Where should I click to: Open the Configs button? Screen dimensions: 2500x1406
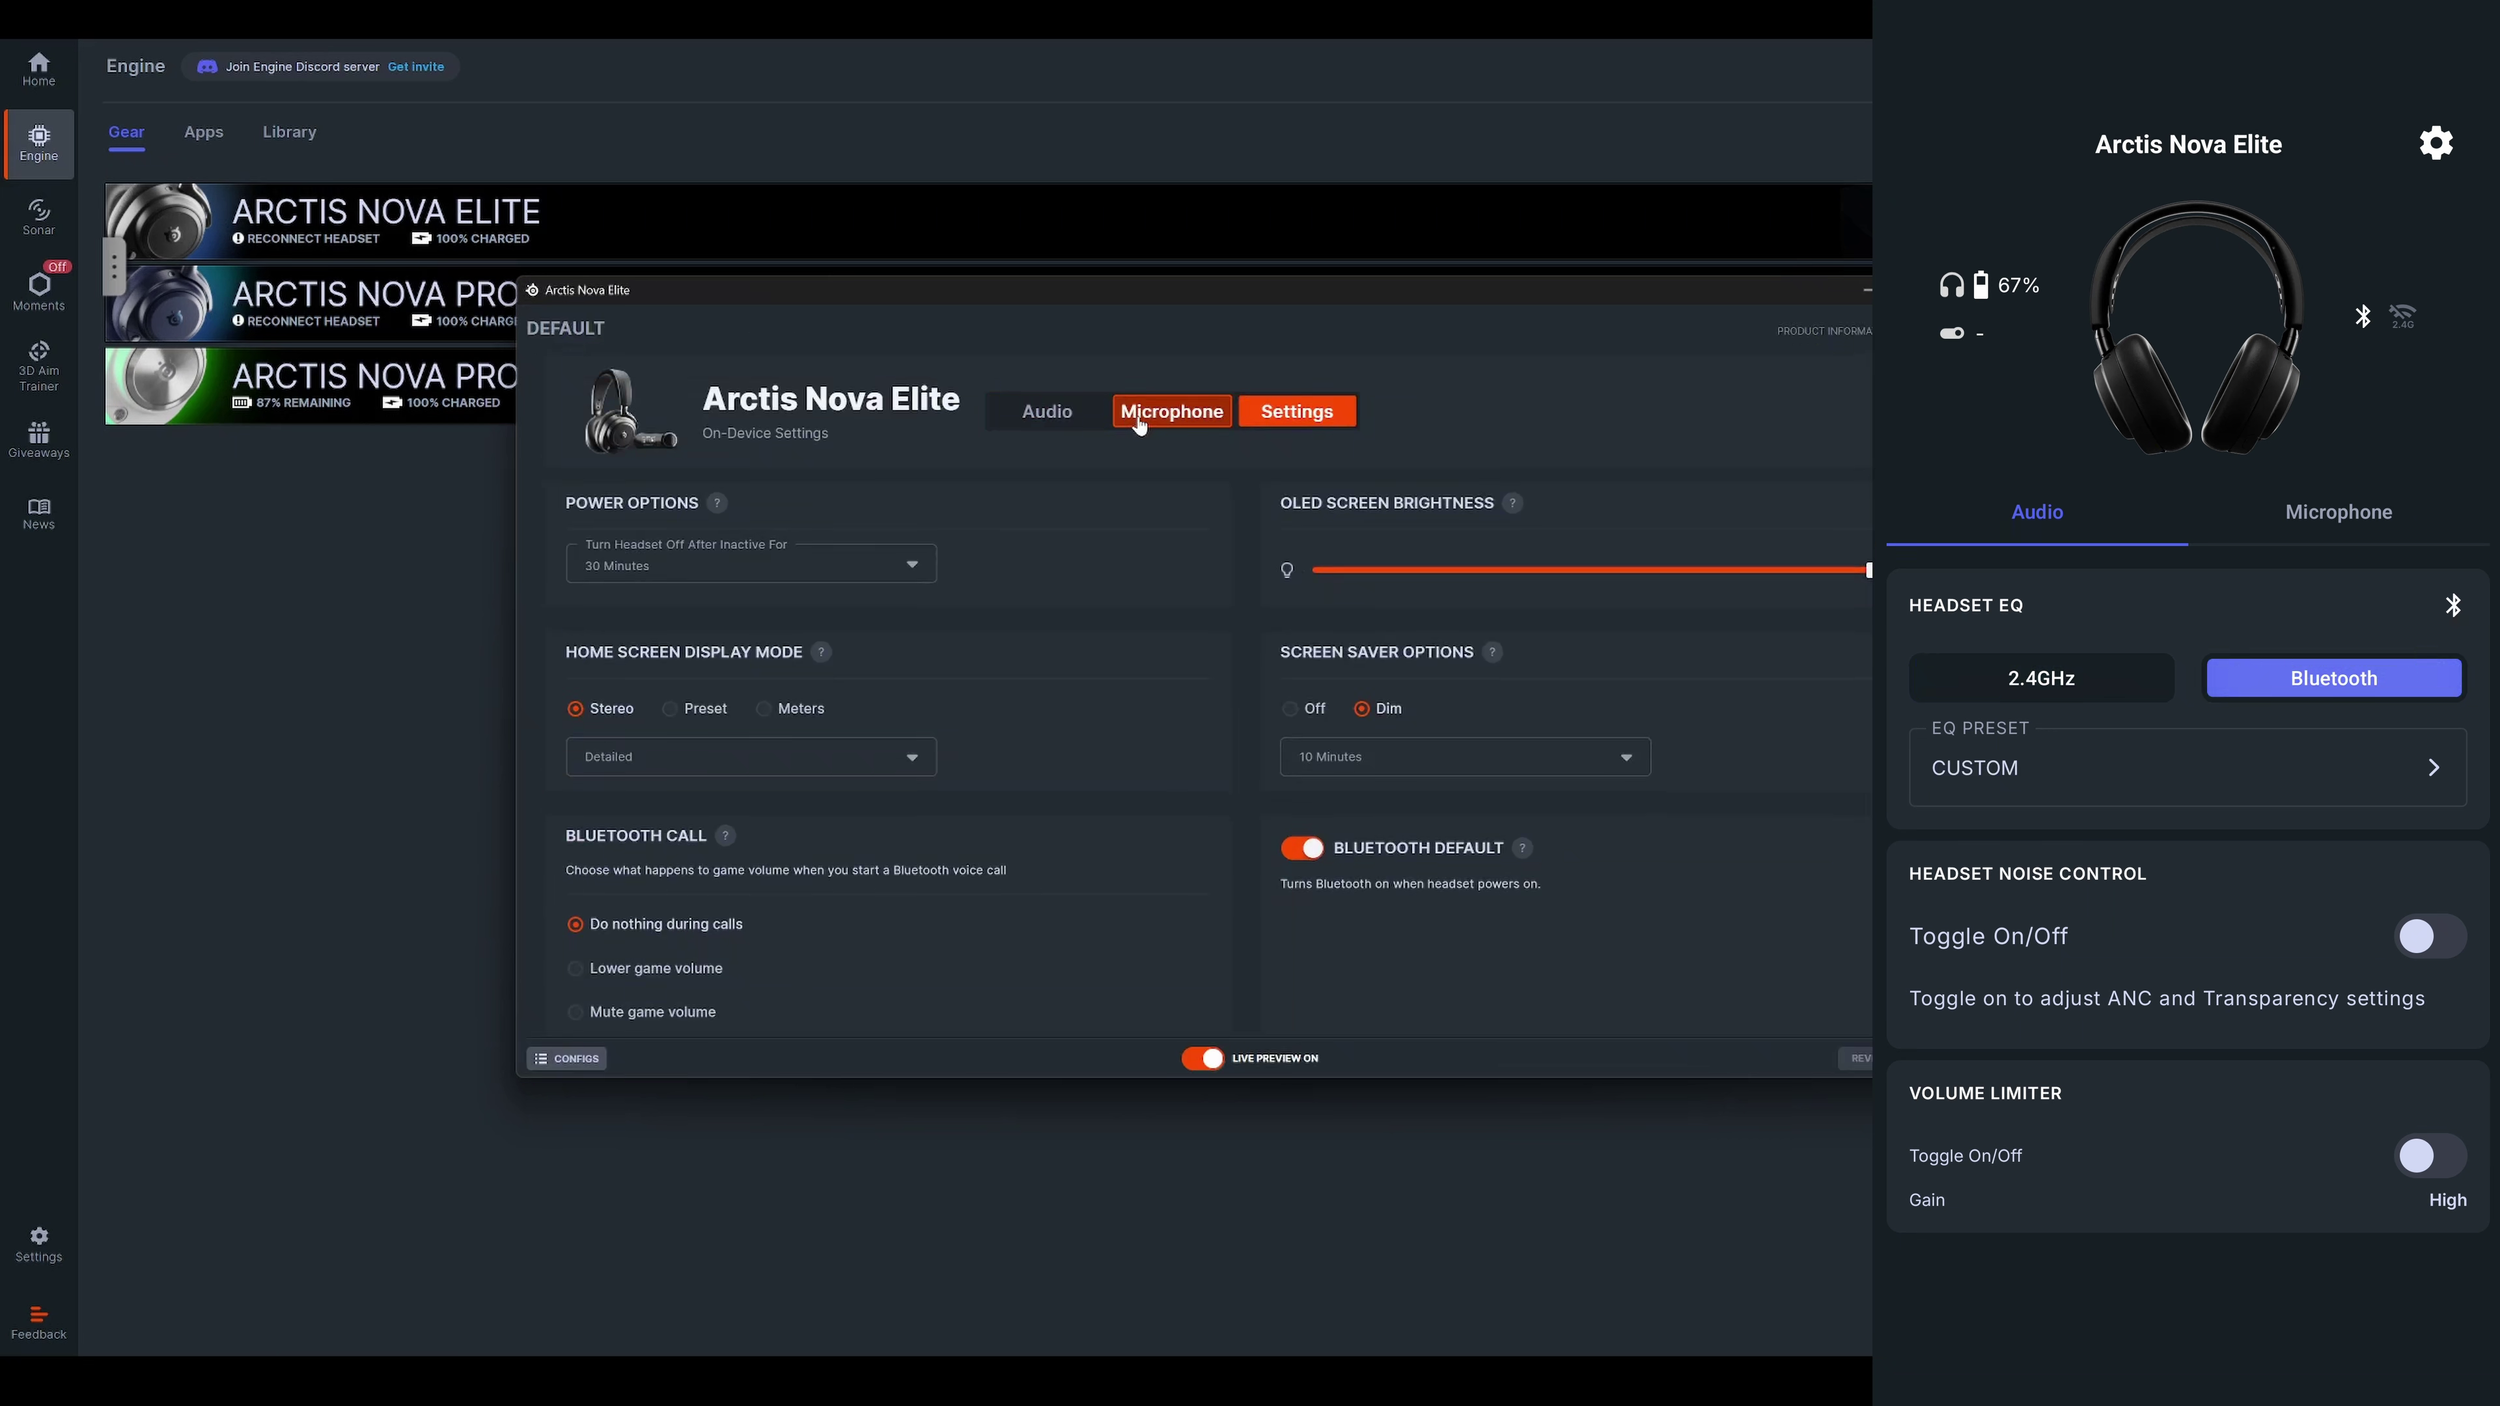tap(566, 1058)
